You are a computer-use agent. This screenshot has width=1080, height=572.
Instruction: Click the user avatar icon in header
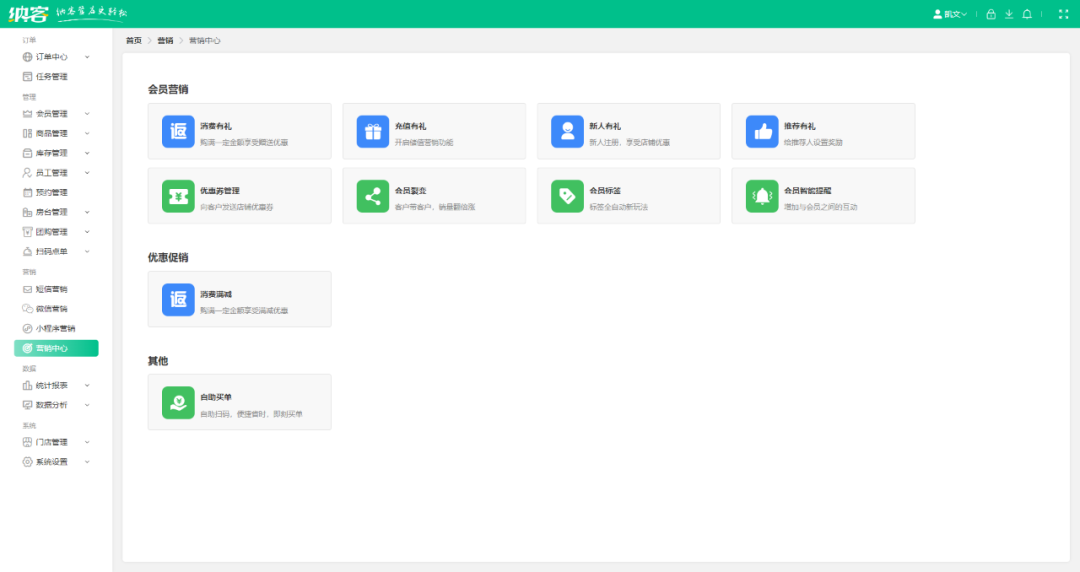pyautogui.click(x=937, y=14)
